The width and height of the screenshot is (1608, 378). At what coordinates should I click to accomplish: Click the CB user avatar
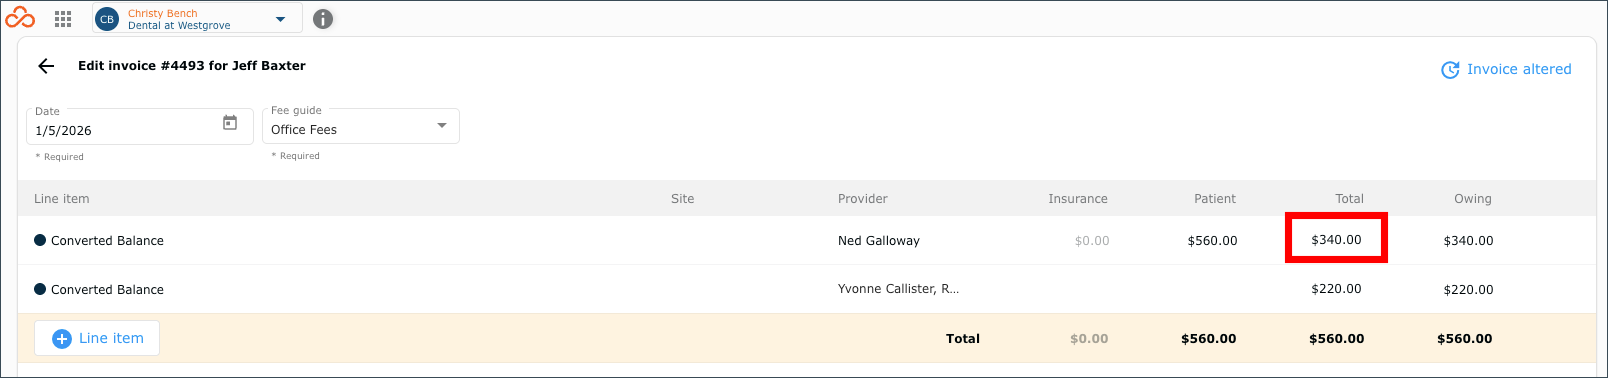107,19
